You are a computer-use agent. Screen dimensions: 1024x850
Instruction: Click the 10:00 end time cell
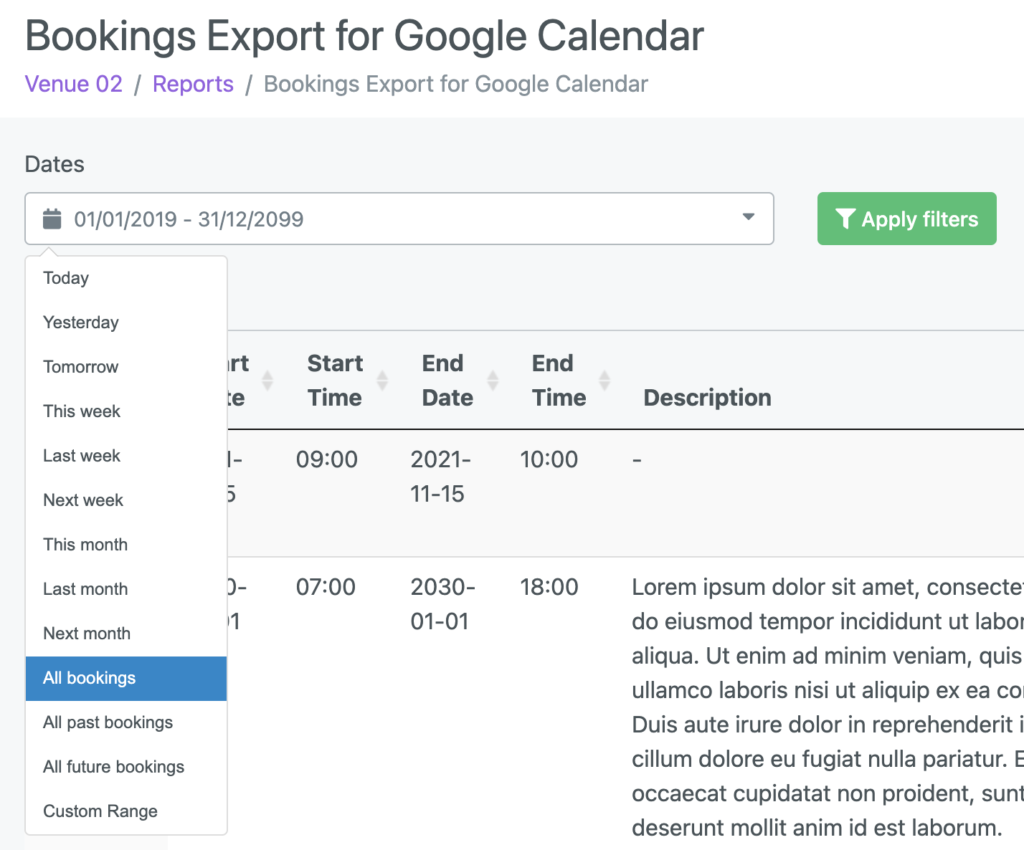549,460
